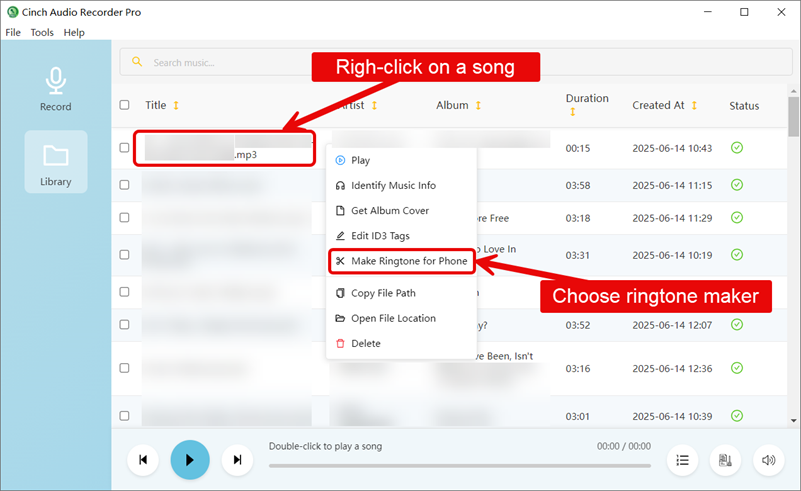
Task: Click status check for 12:36 recording
Action: point(737,368)
